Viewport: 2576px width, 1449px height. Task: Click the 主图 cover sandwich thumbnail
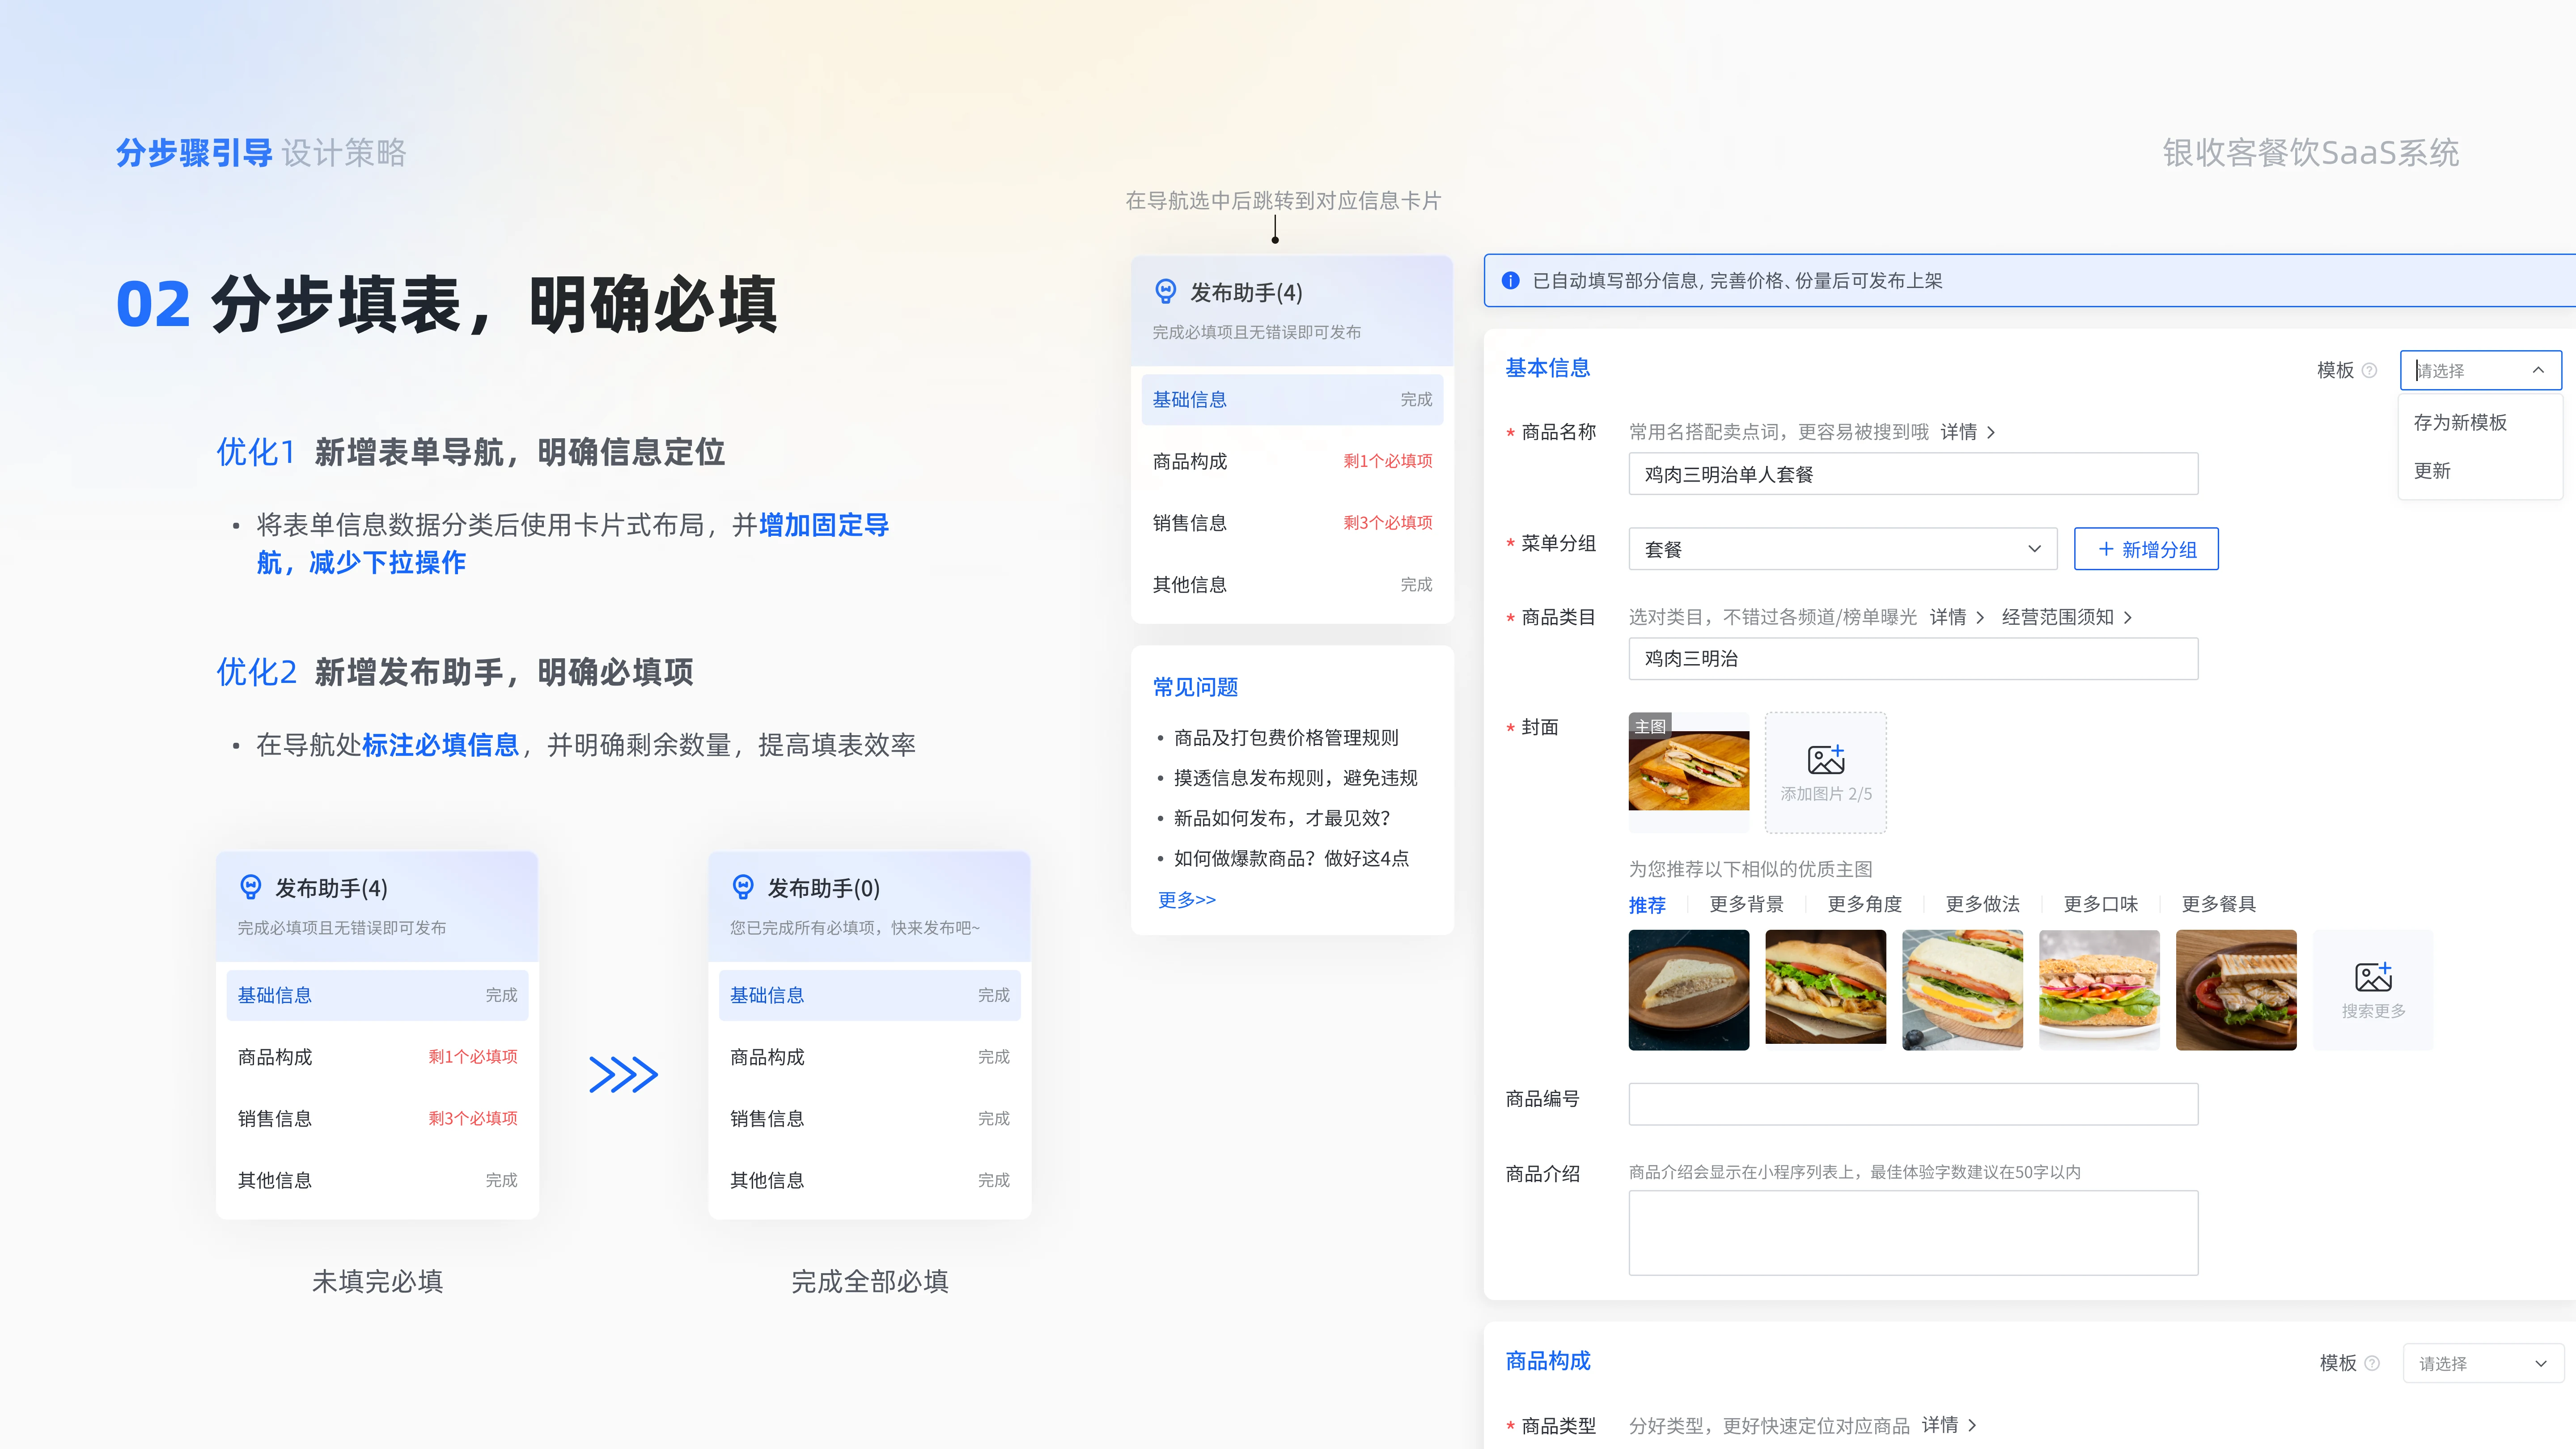[x=1689, y=772]
